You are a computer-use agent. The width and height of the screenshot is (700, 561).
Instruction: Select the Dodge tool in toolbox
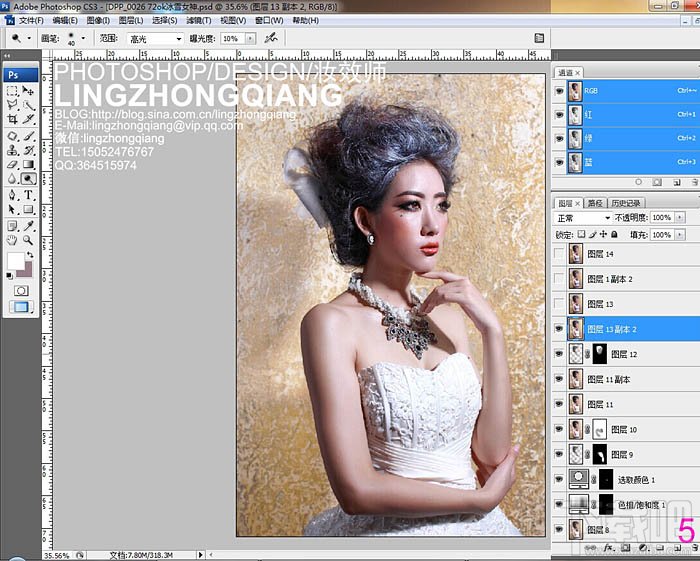click(28, 179)
